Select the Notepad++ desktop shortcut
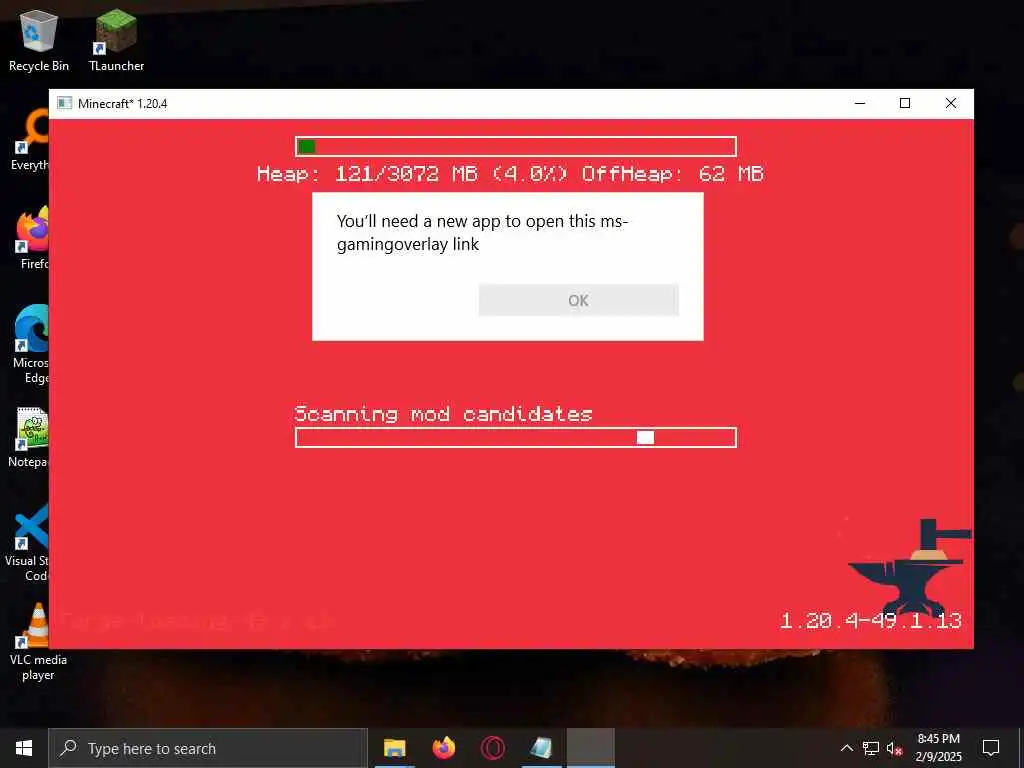Image resolution: width=1024 pixels, height=768 pixels. (x=29, y=438)
